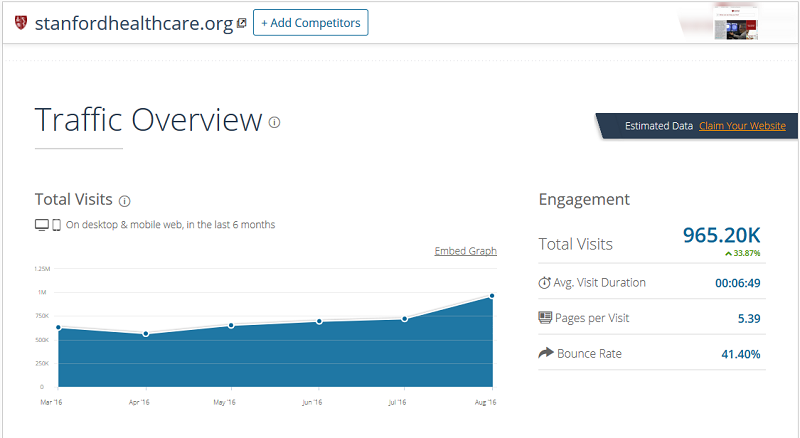Click the Apr '16 x-axis label
The height and width of the screenshot is (438, 800).
(139, 402)
